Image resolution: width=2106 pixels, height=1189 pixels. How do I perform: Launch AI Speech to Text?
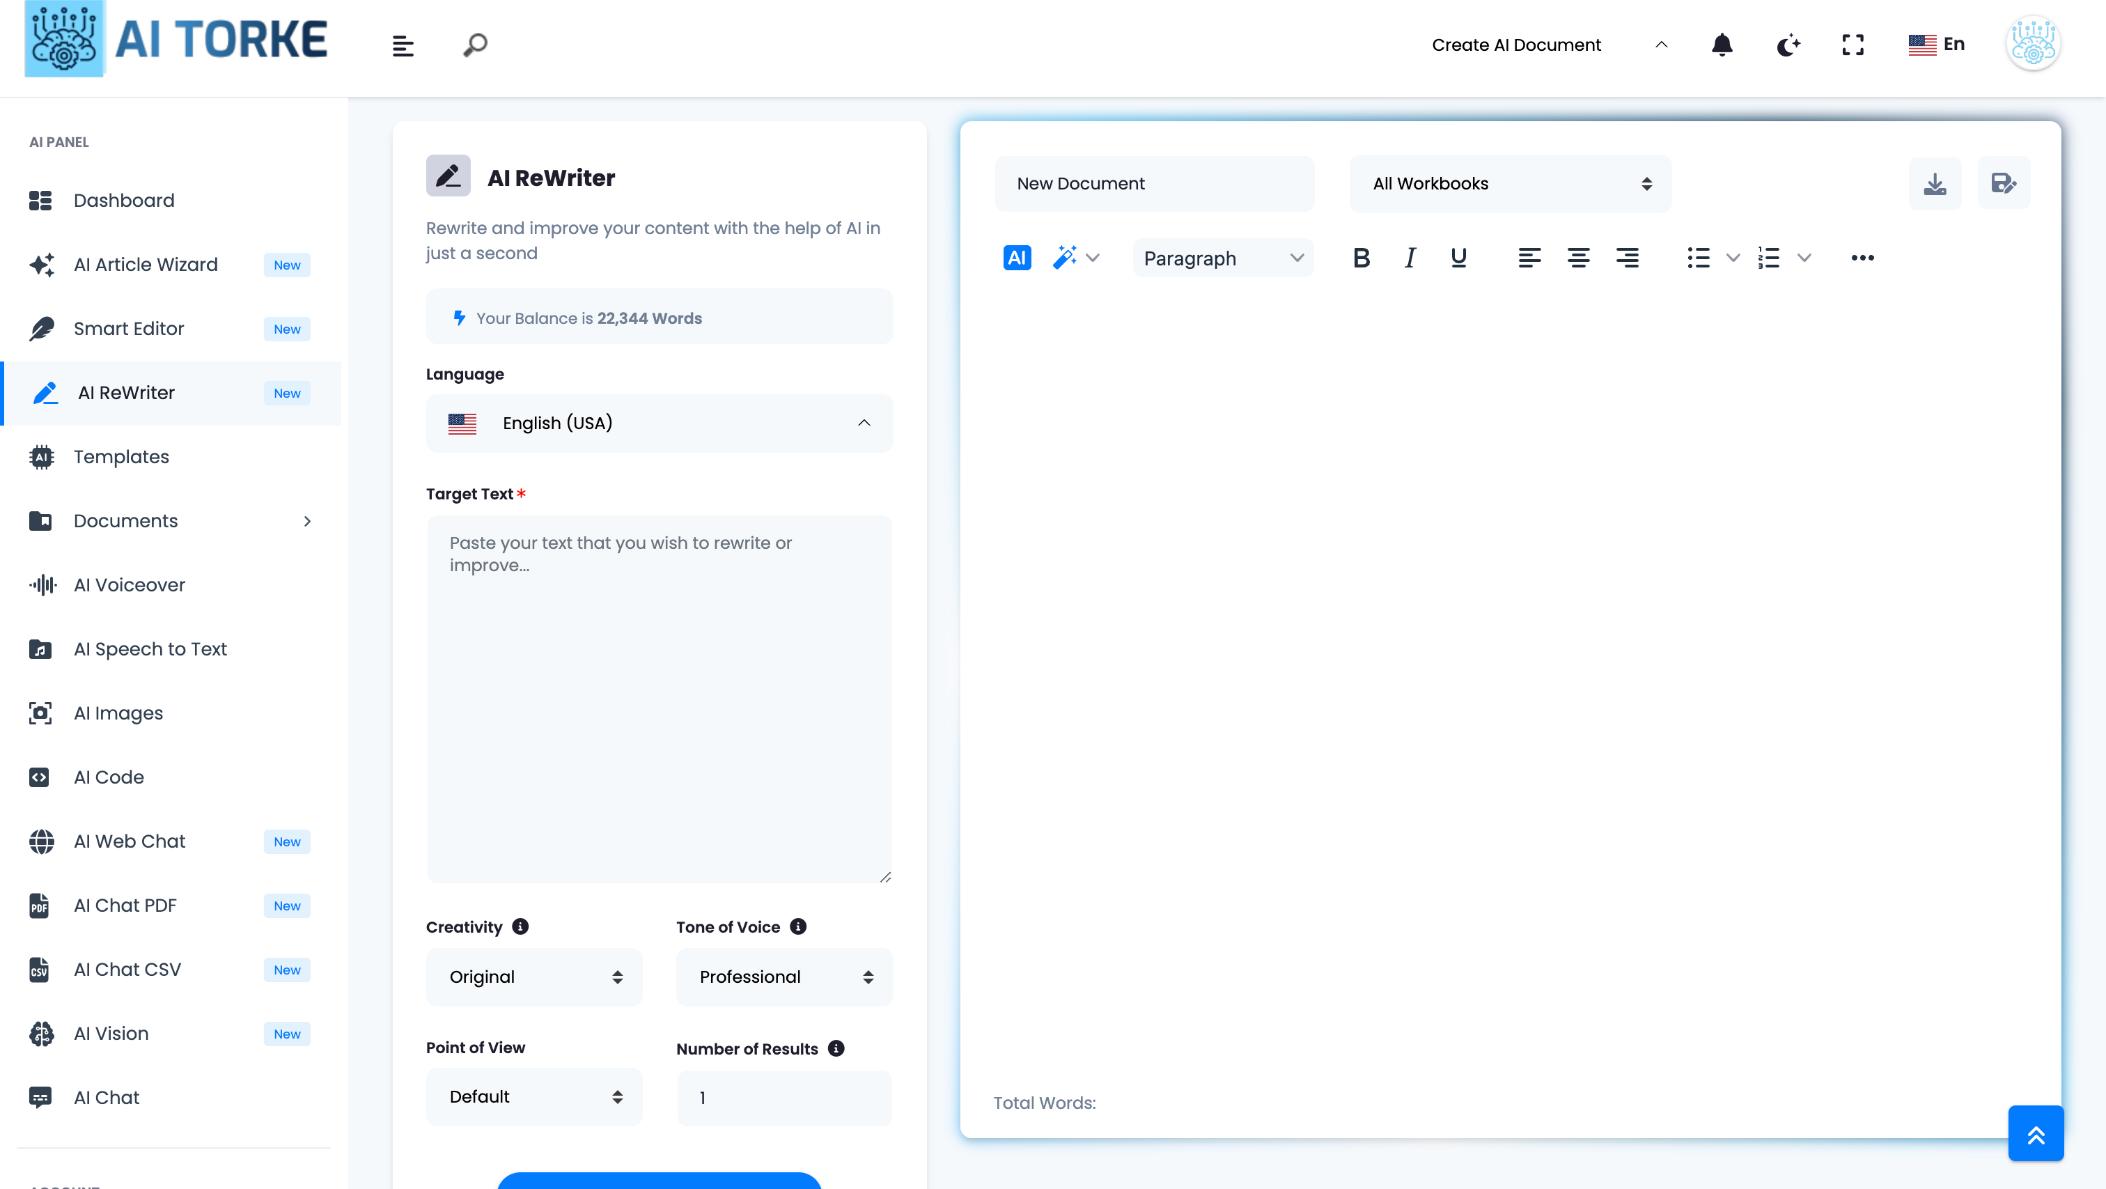149,648
